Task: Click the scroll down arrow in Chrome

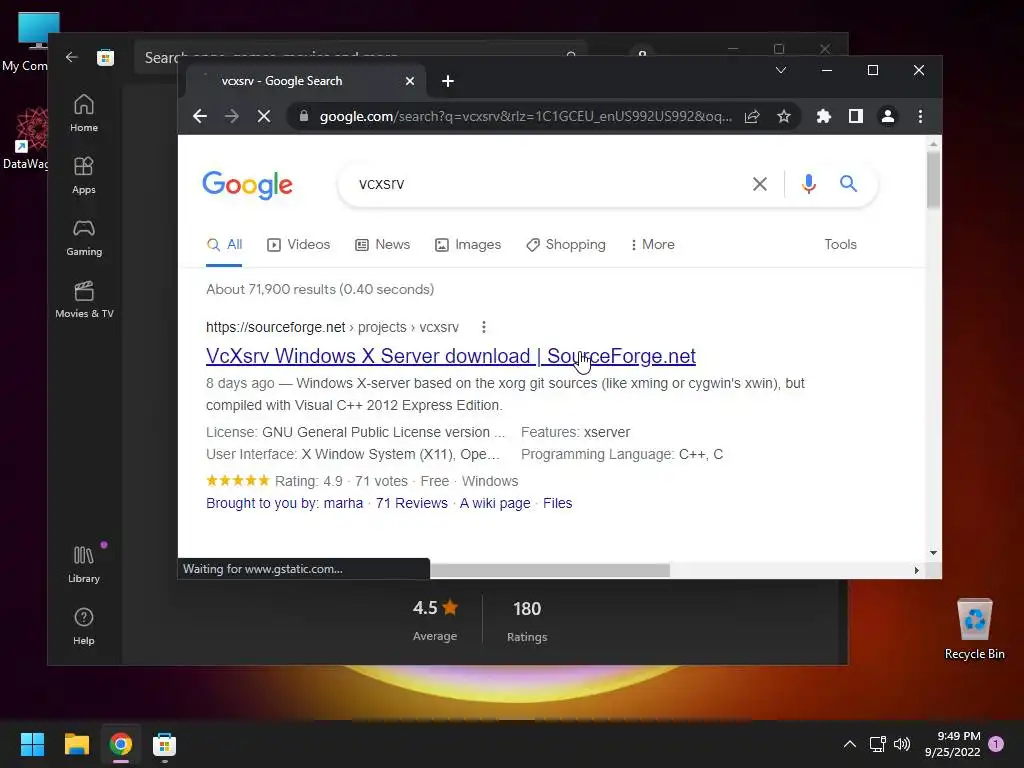Action: click(933, 552)
